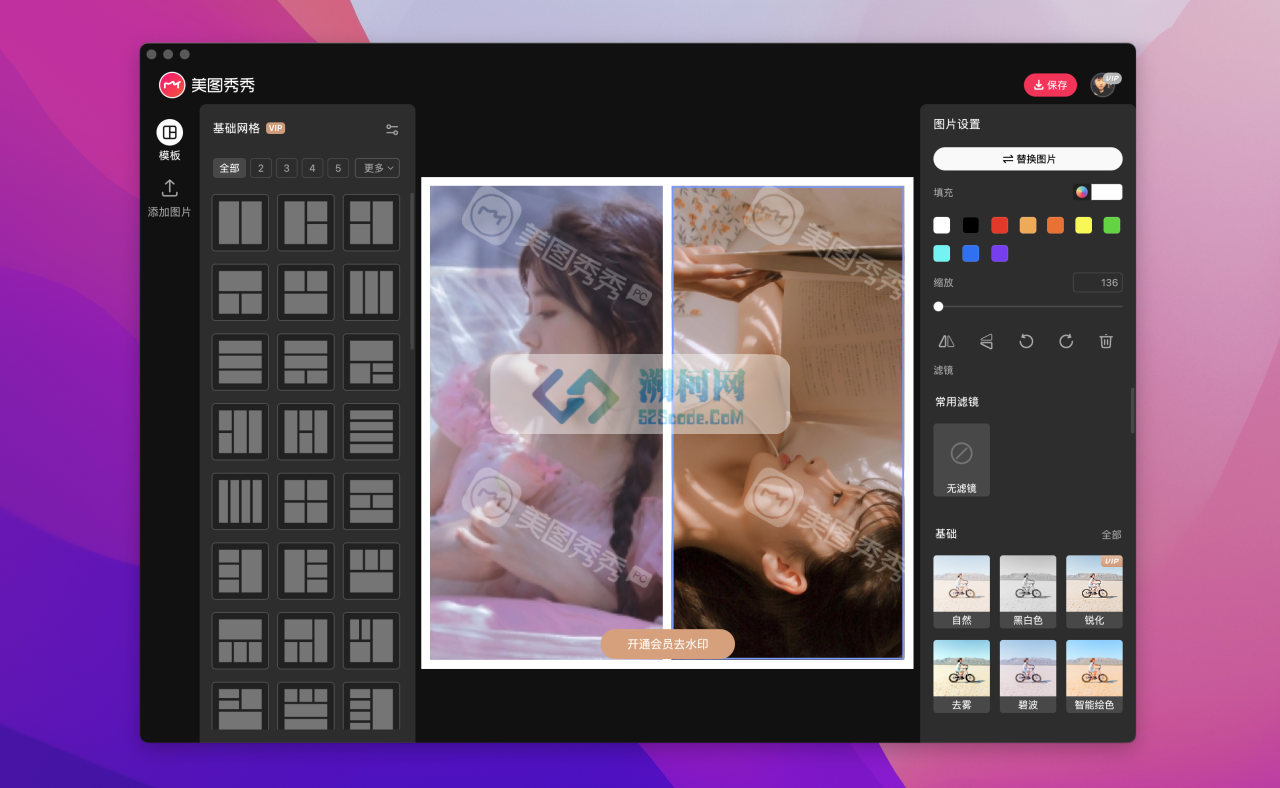Image resolution: width=1280 pixels, height=788 pixels.
Task: Select four horizontal rows layout
Action: (x=371, y=432)
